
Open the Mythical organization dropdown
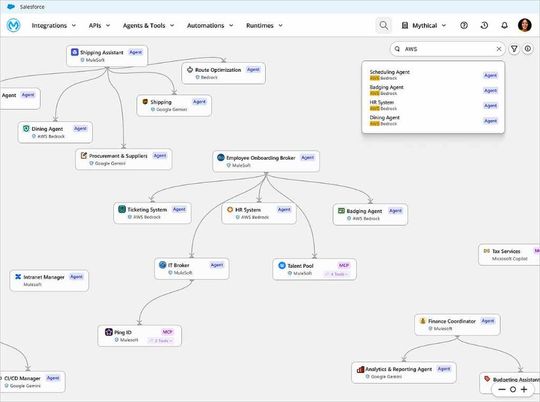click(424, 25)
